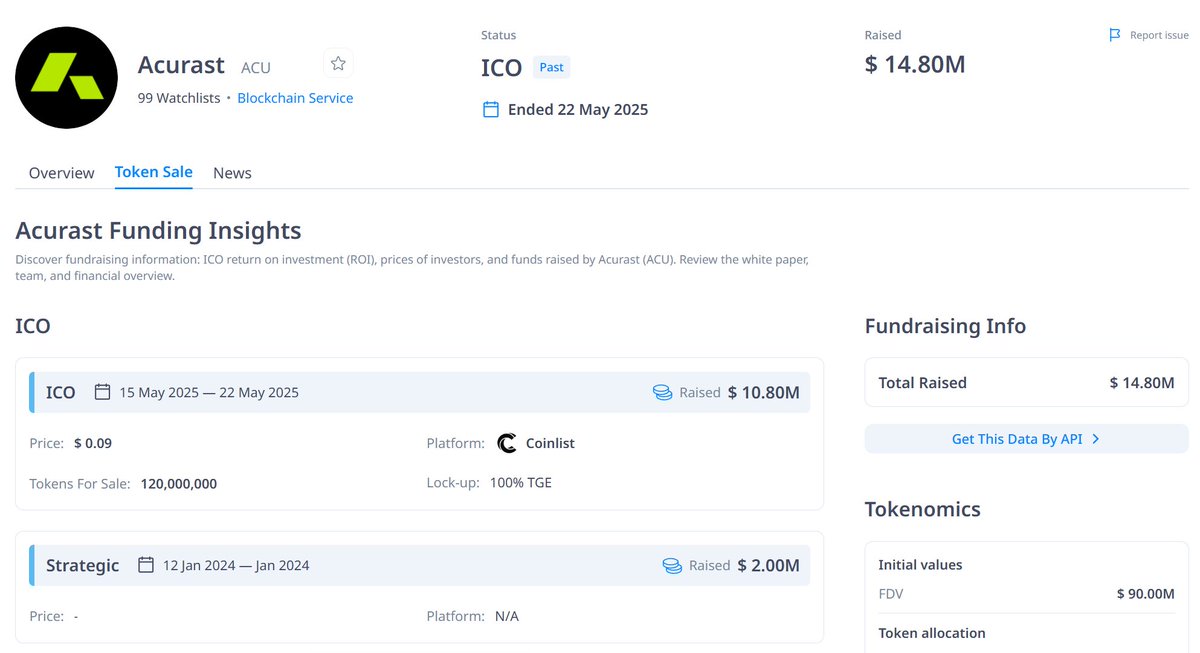Select the Token Sale tab
The height and width of the screenshot is (653, 1200).
[153, 172]
